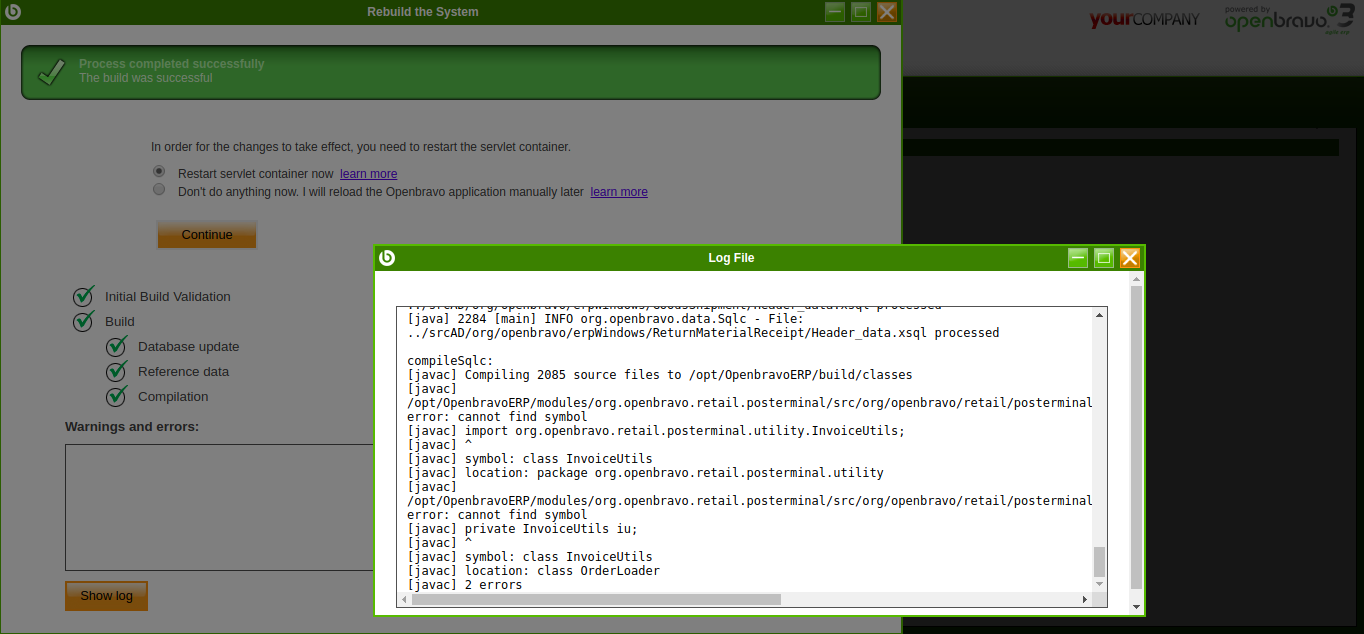
Task: Click the yourCOMPANY logo in the header
Action: [1144, 20]
